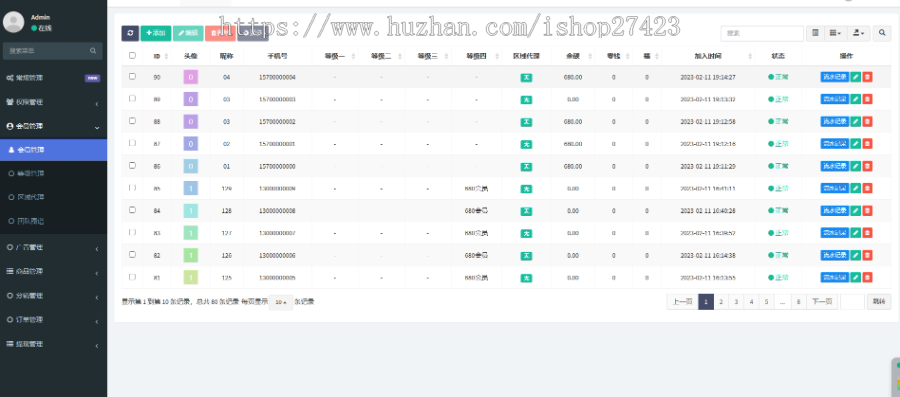Go to next page (下一页)
Image resolution: width=900 pixels, height=397 pixels.
click(822, 302)
